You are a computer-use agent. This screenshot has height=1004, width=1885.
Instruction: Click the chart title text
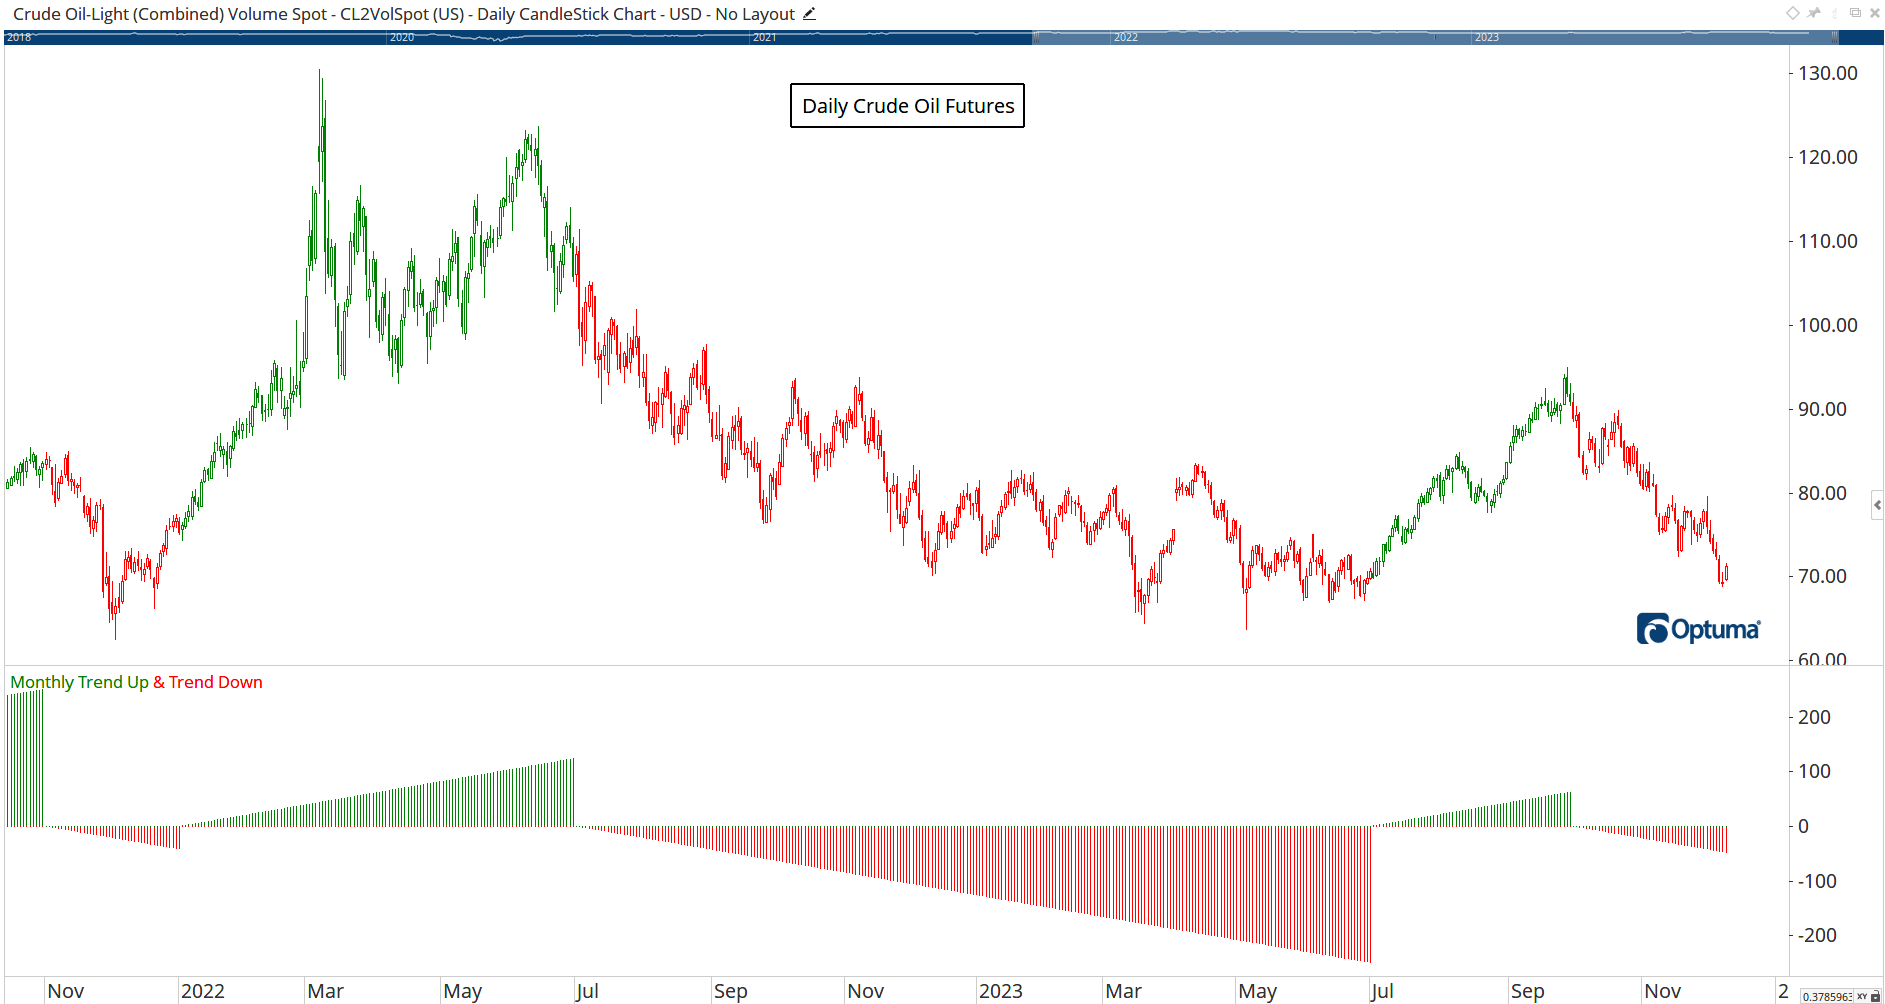click(x=403, y=14)
